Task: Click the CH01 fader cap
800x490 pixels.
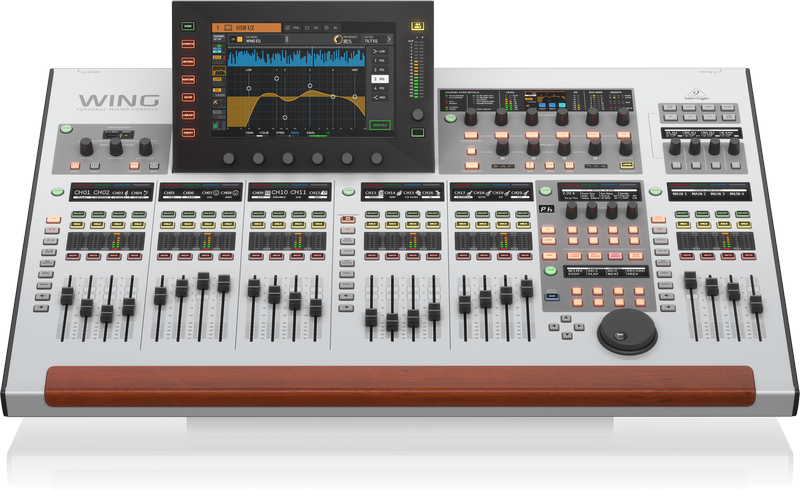Action: coord(68,297)
